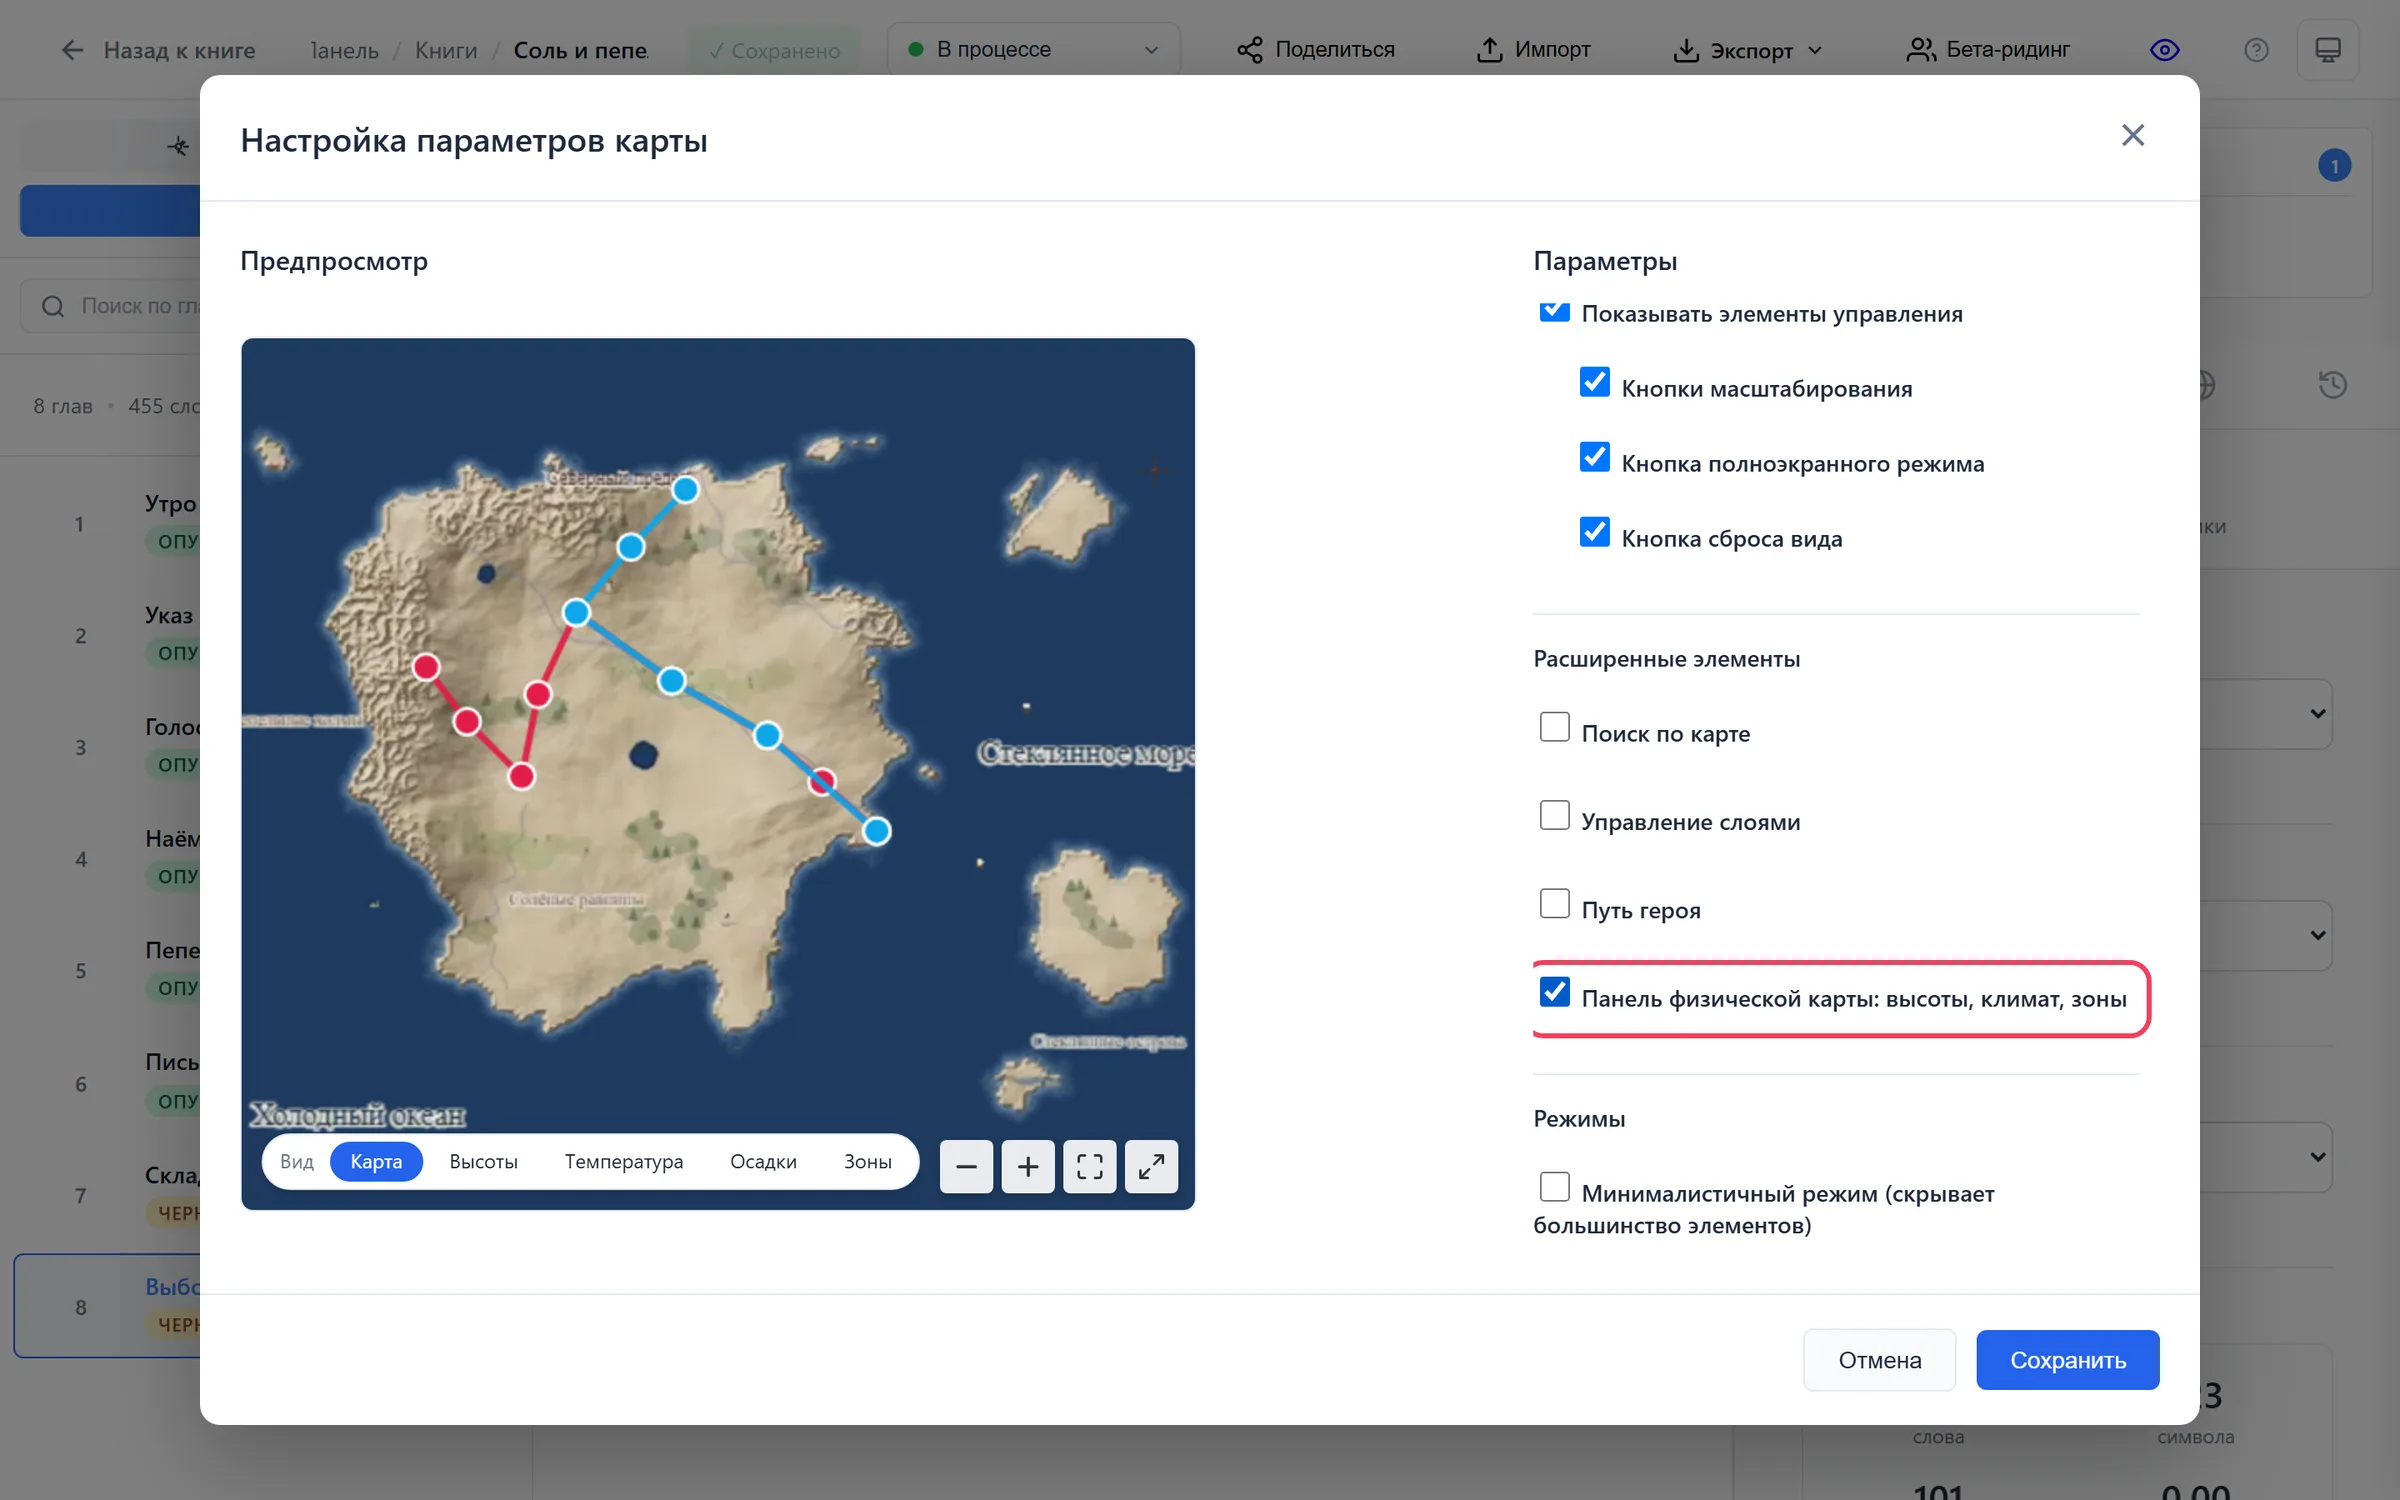
Task: Click the southeastern coastal blue route marker
Action: [x=877, y=831]
